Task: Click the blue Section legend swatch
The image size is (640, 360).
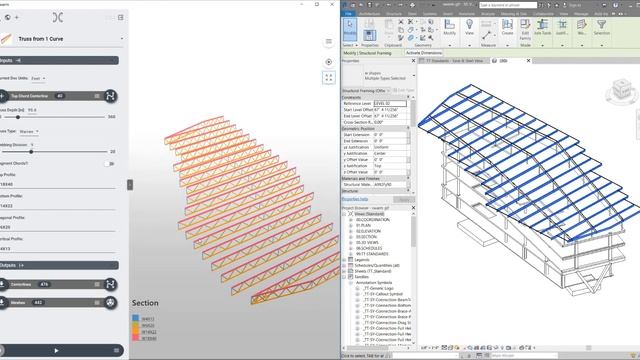Action: tap(136, 318)
